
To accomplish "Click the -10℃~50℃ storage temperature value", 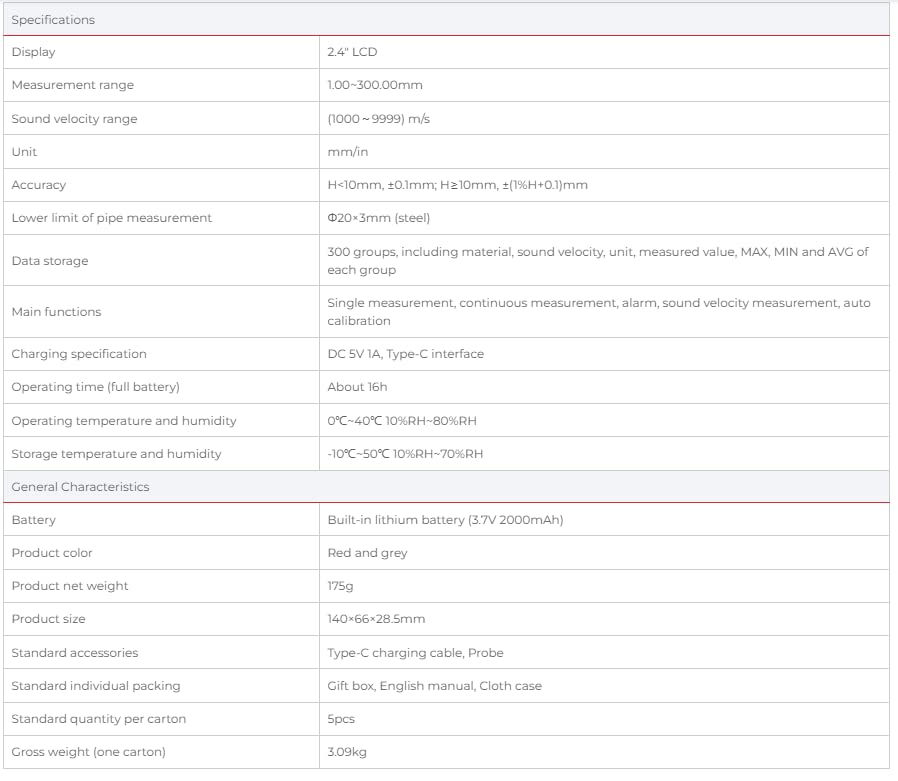I will tap(405, 454).
